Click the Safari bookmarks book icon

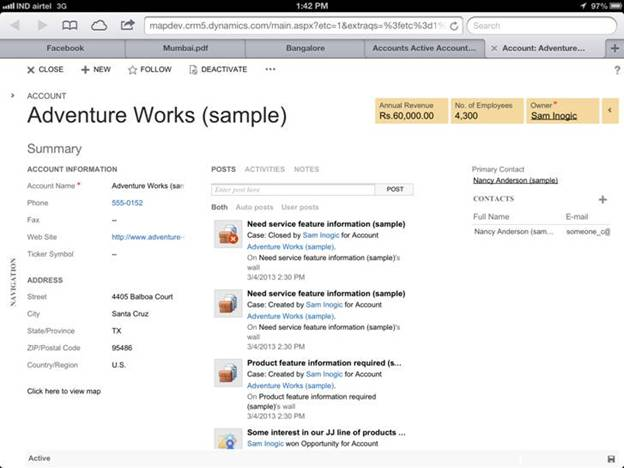click(69, 25)
